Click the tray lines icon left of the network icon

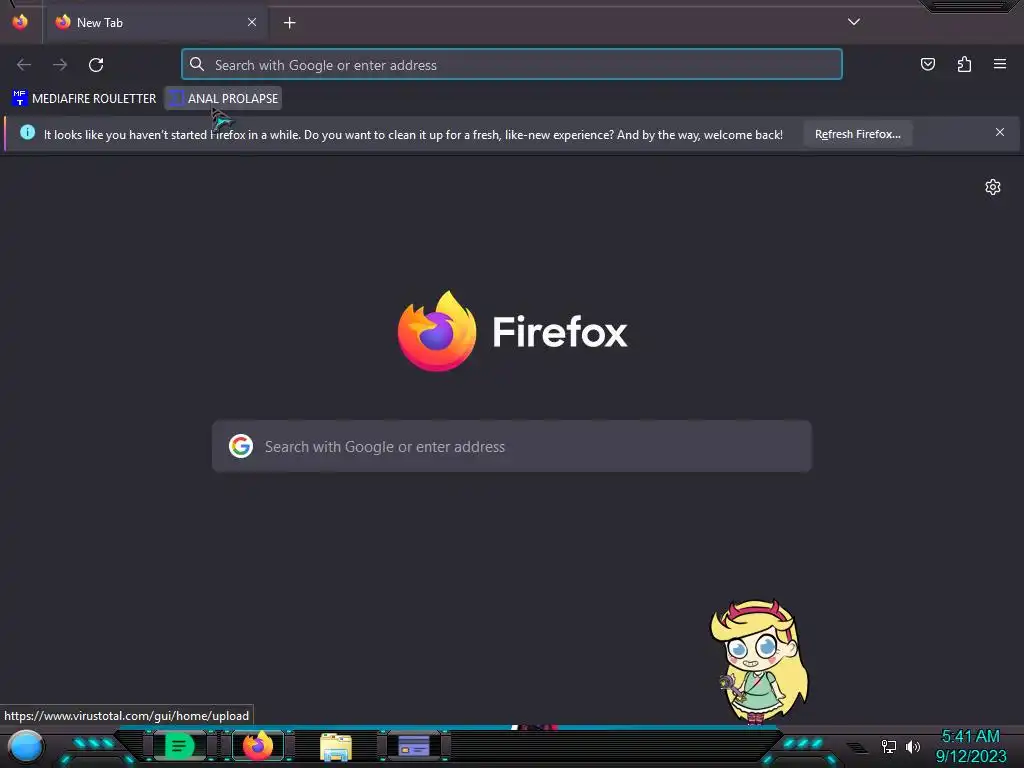(x=857, y=746)
